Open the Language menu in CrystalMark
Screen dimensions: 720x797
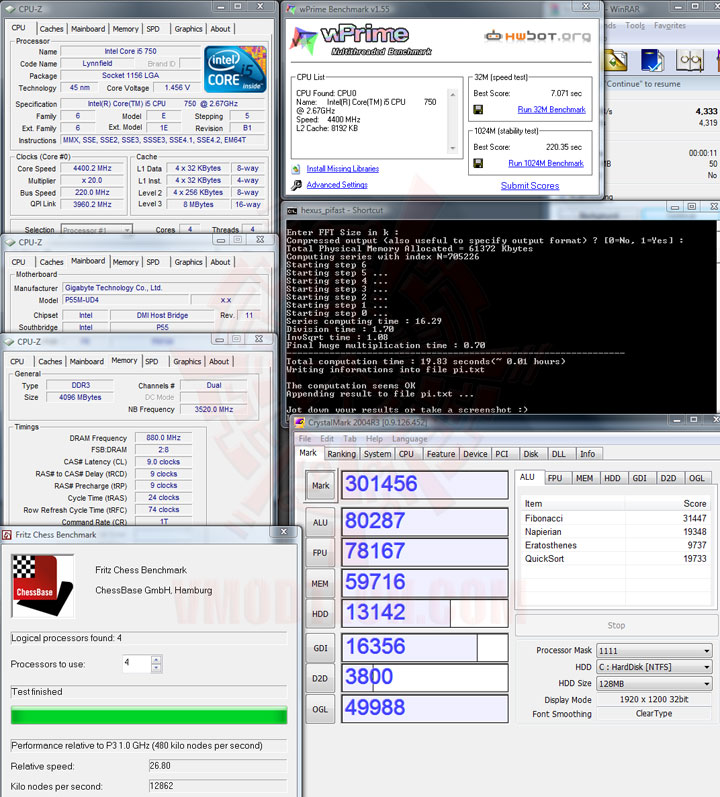410,439
